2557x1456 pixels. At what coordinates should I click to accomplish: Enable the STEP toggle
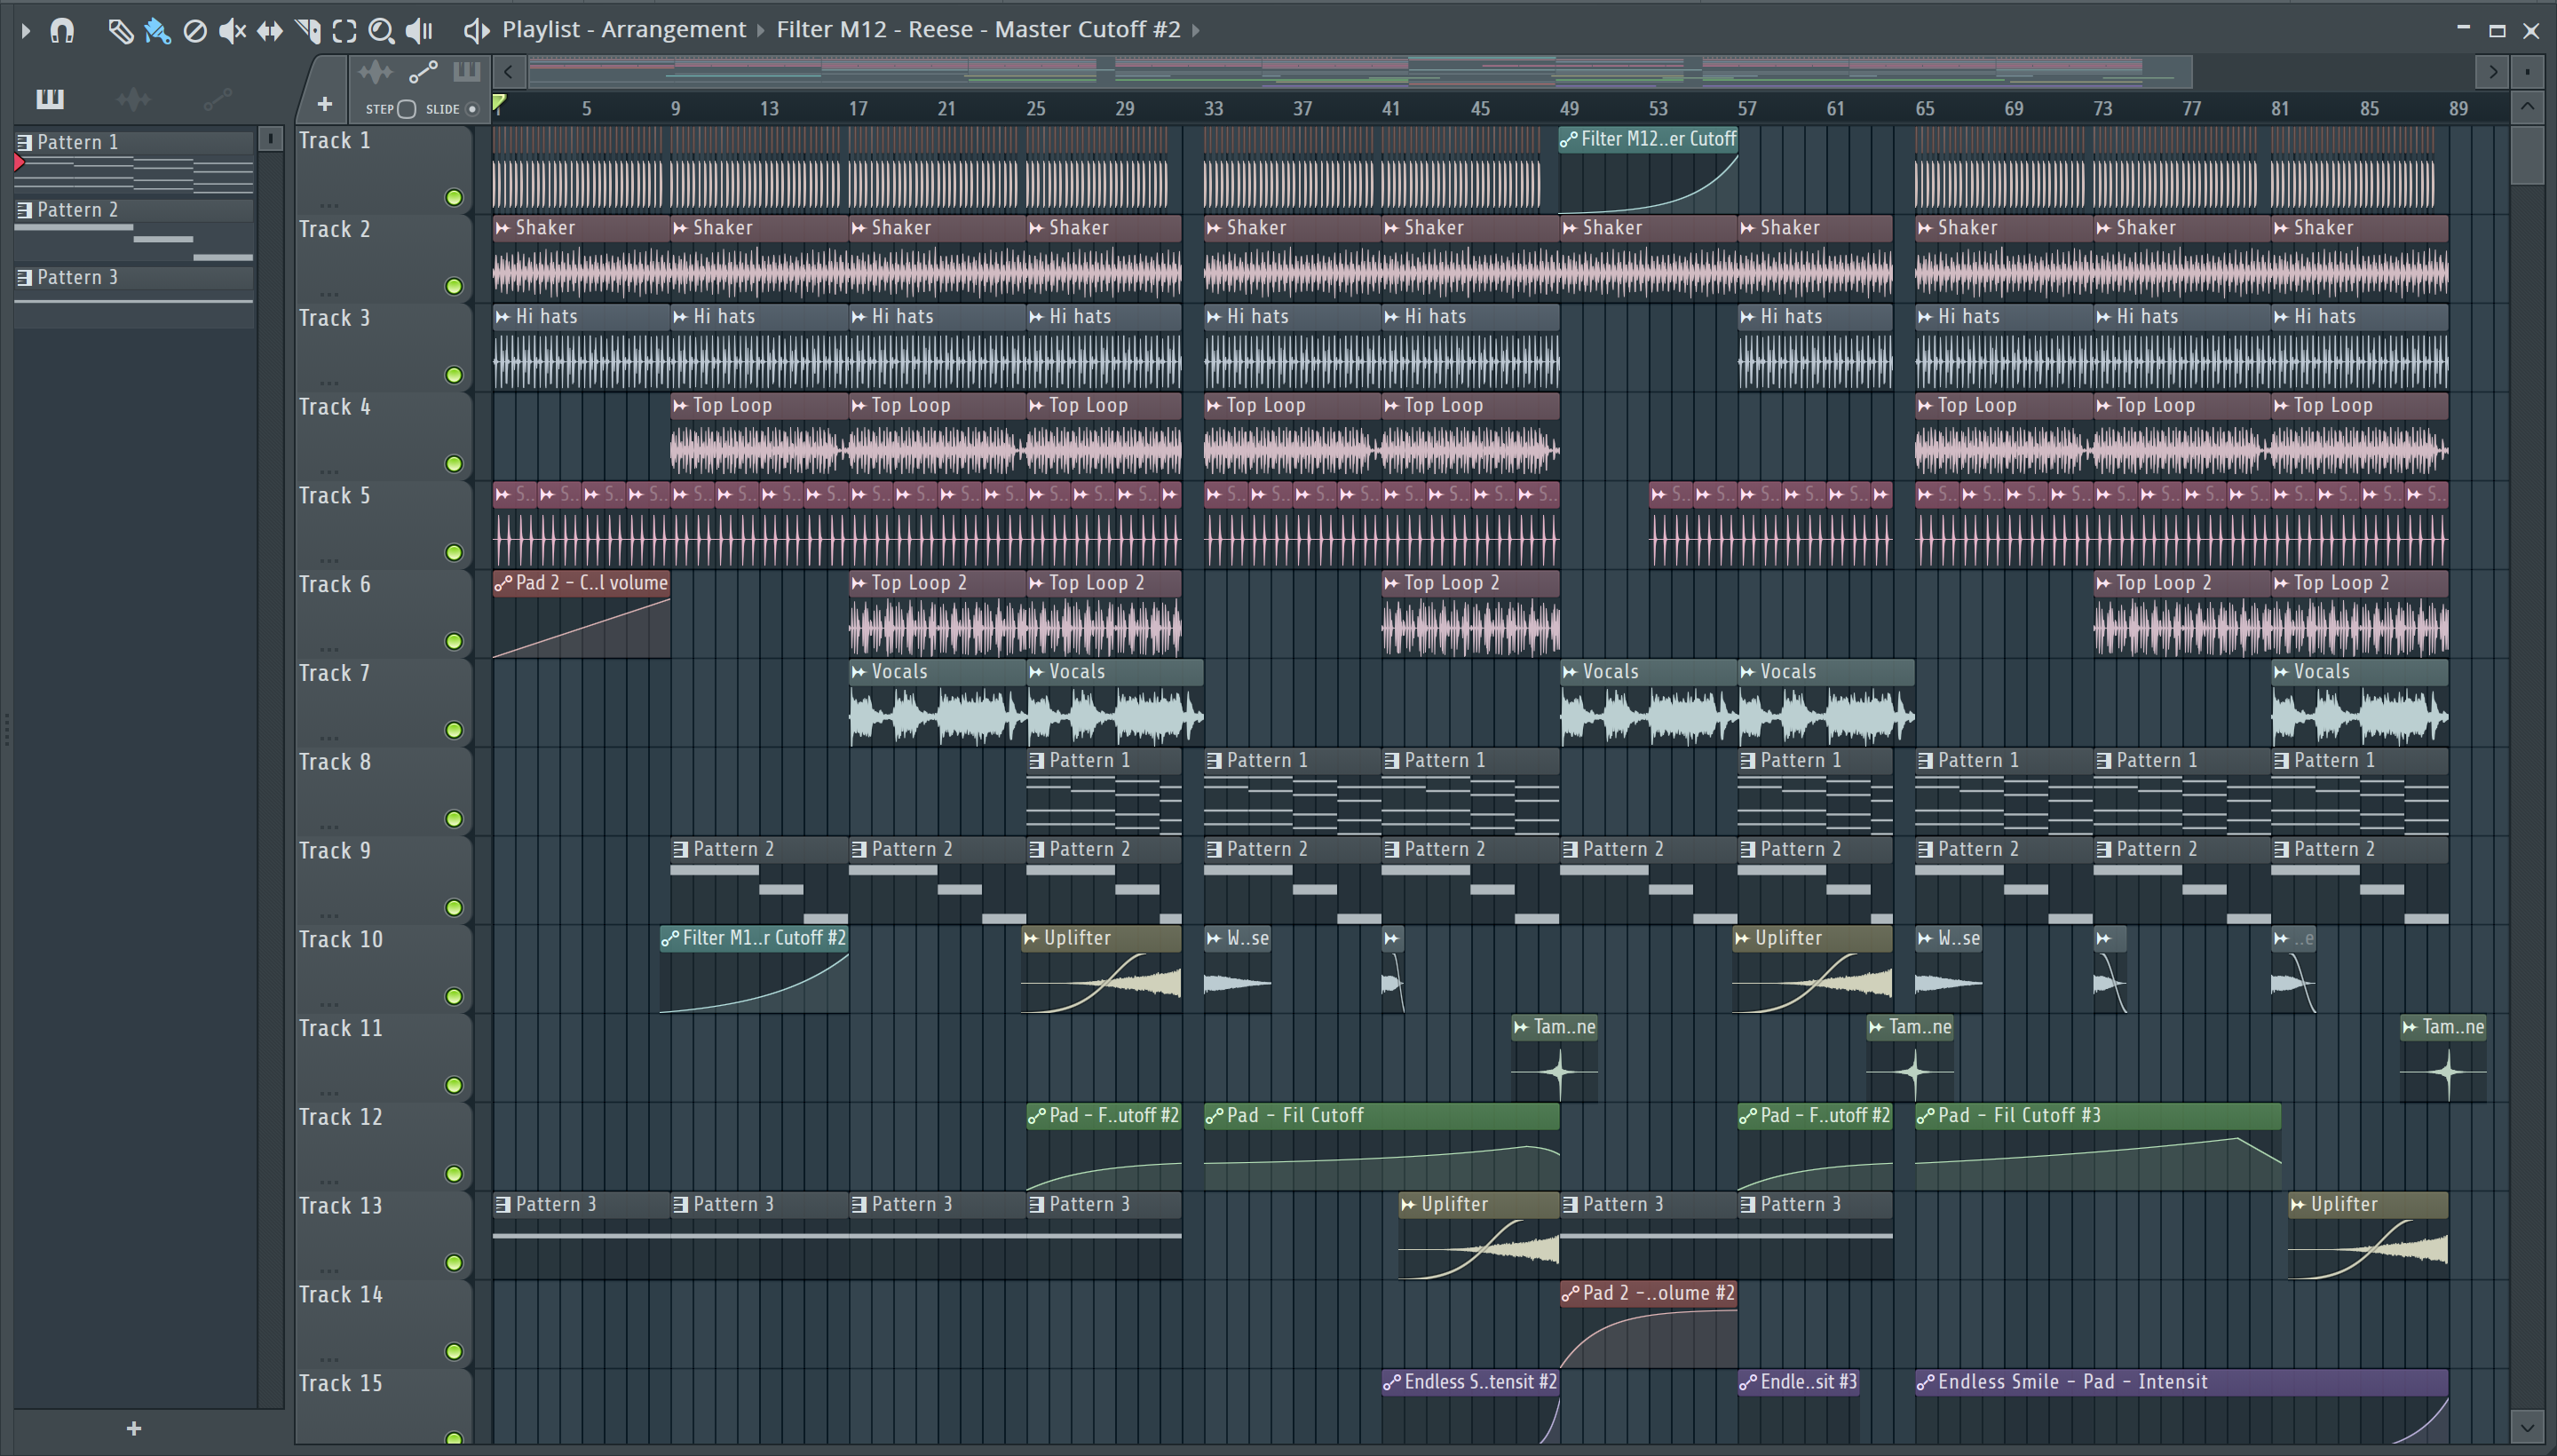406,109
